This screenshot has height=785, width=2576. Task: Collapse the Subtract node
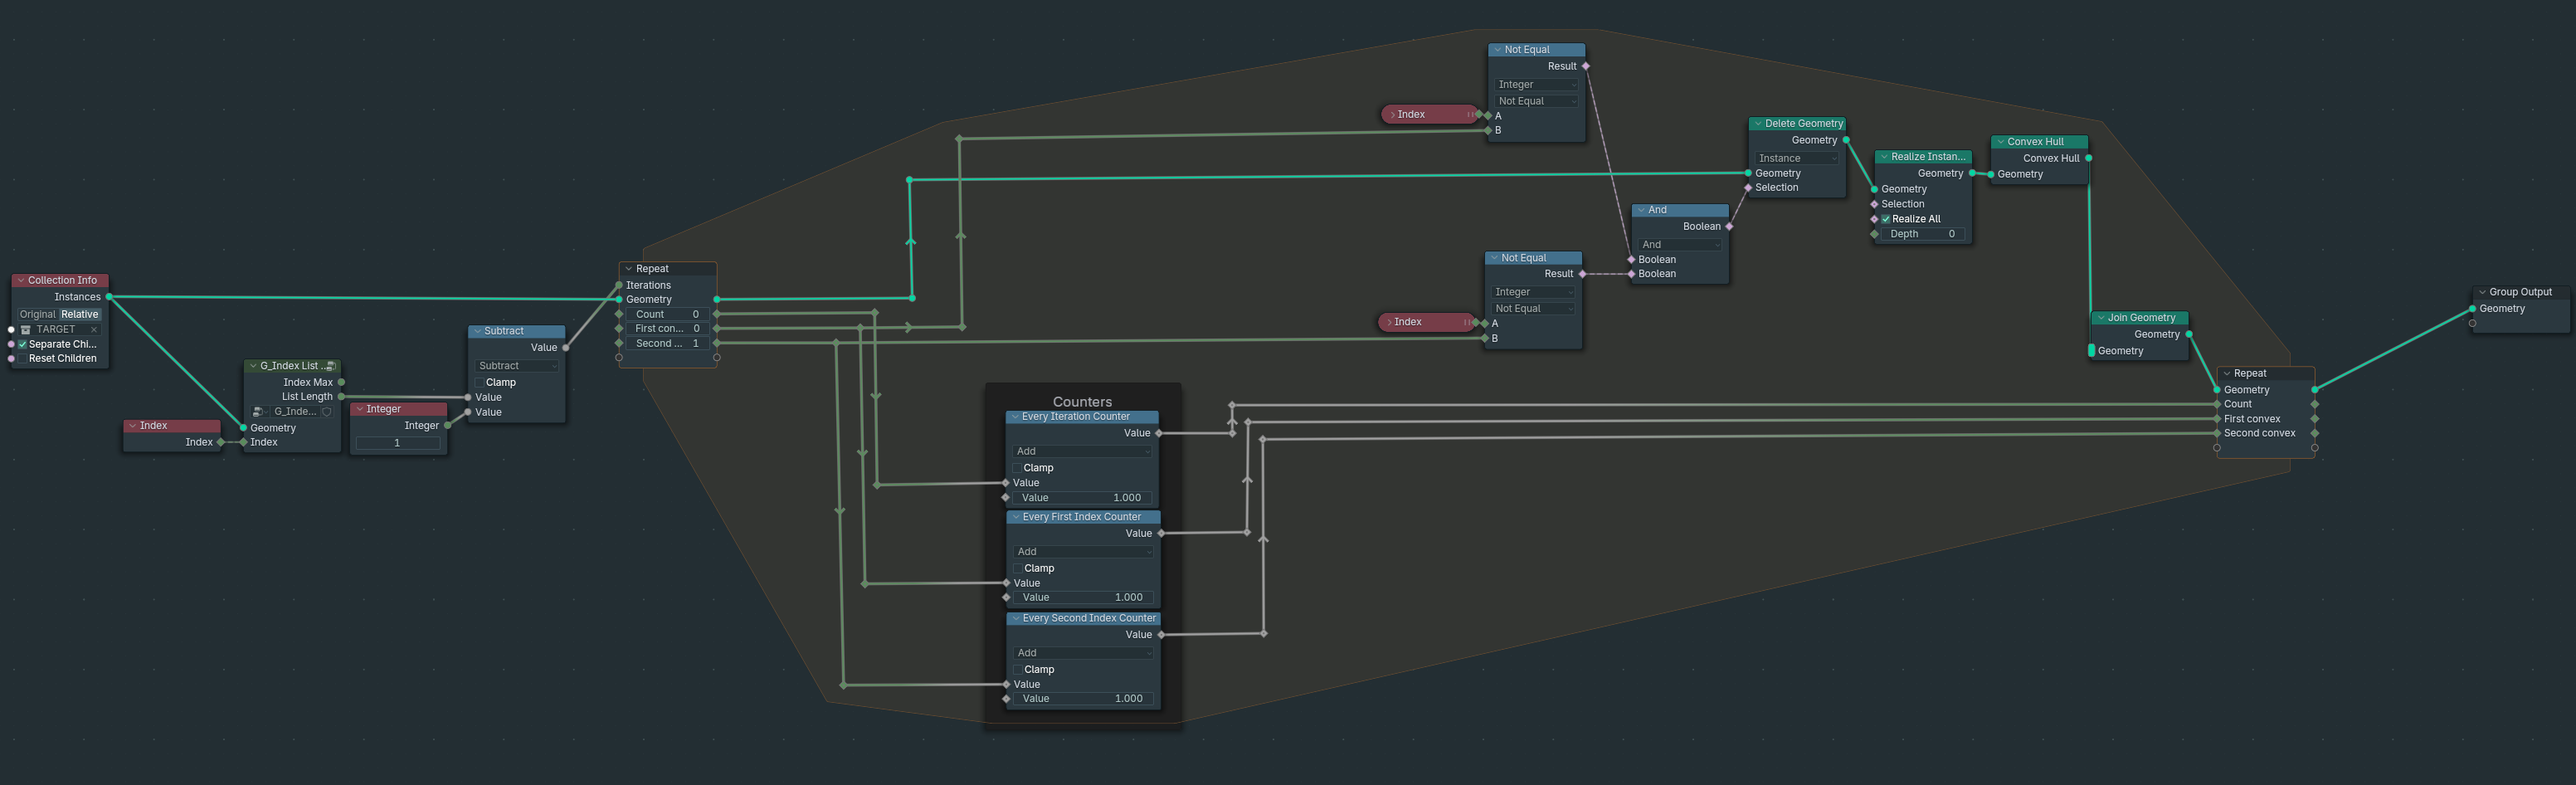477,331
